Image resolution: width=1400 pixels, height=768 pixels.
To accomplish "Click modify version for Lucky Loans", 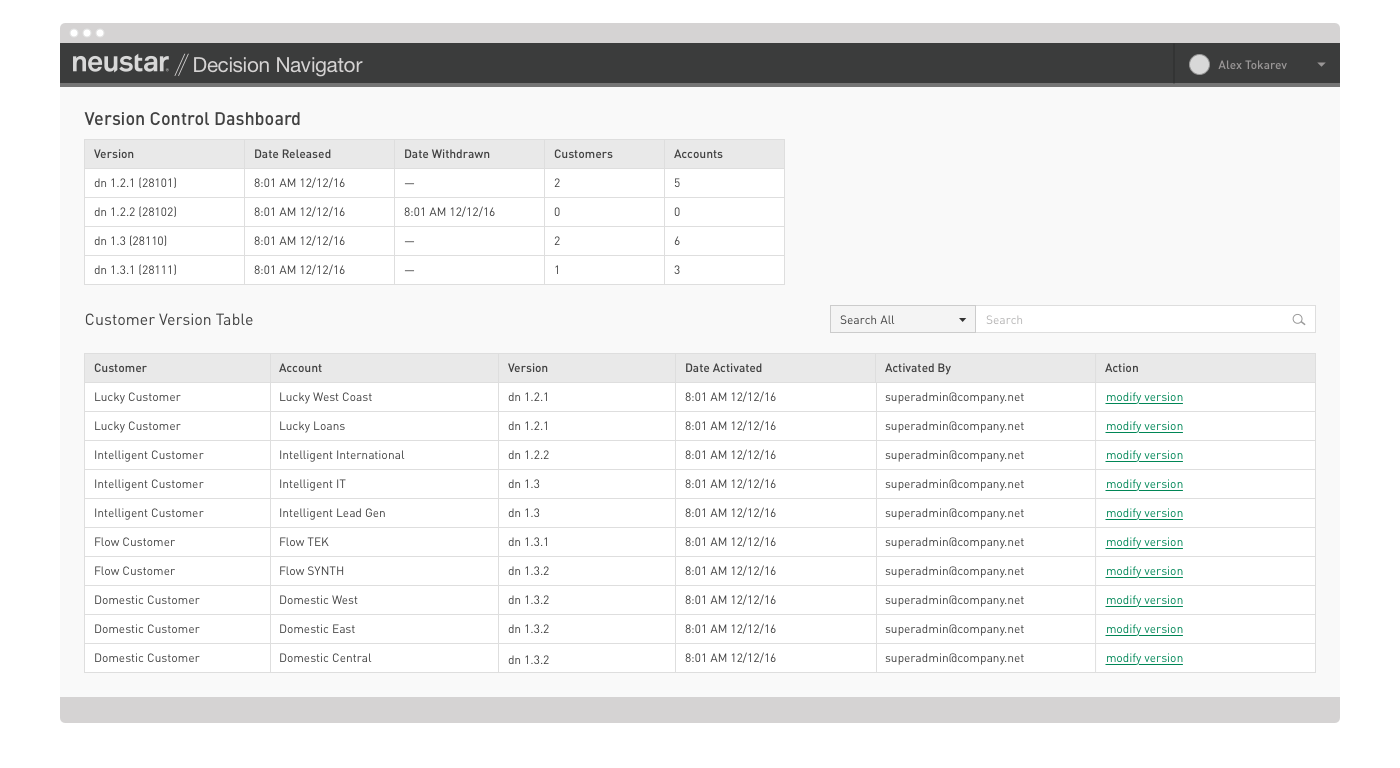I will 1144,426.
